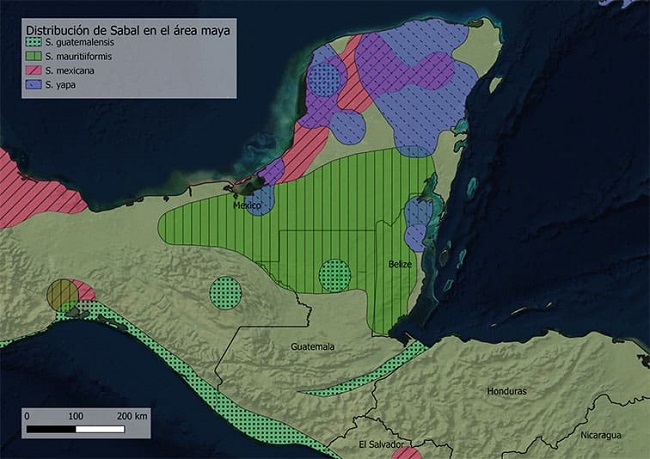Click the '200 km' scale bar label
650x459 pixels.
click(131, 415)
